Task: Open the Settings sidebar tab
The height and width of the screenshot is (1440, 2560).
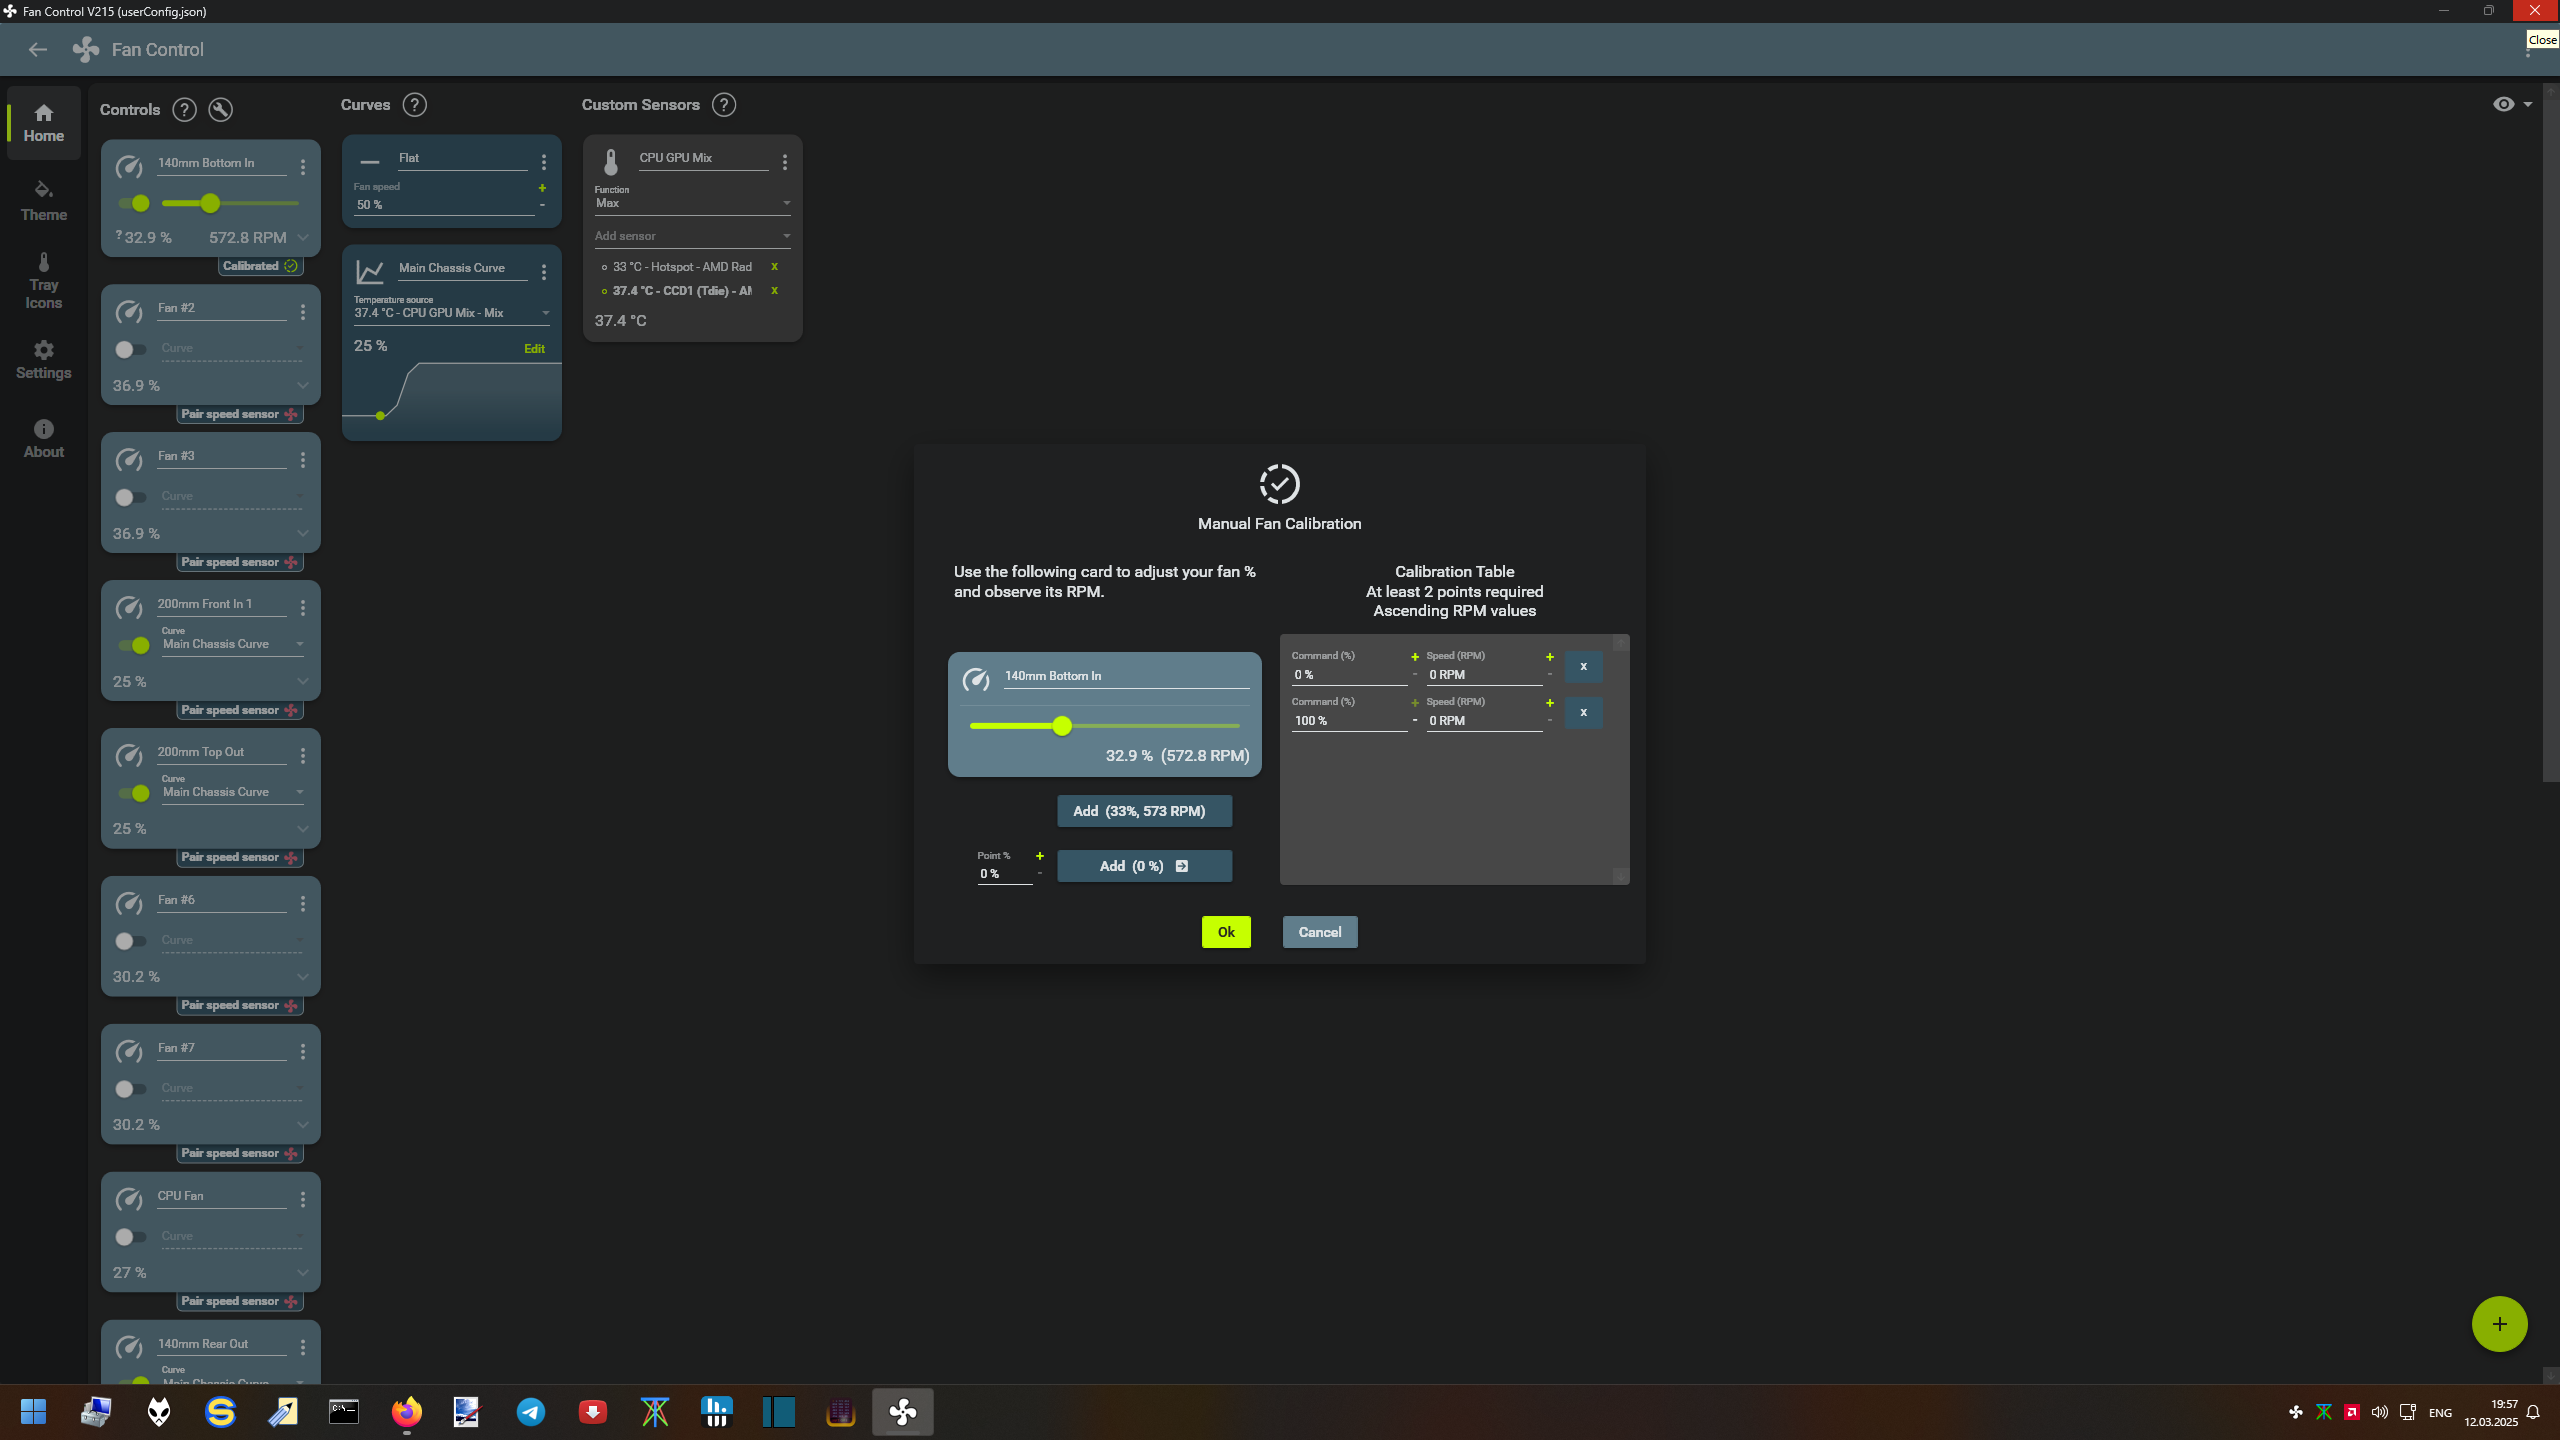Action: pos(43,360)
